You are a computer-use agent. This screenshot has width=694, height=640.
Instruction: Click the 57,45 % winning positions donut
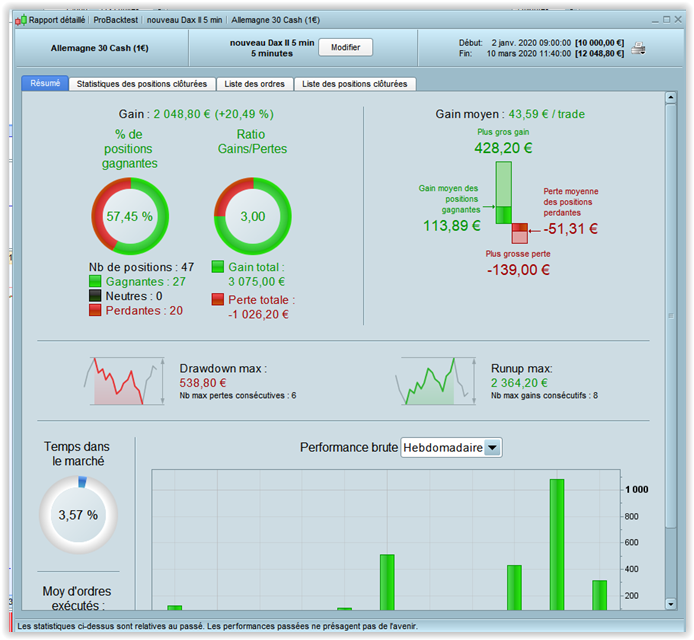click(130, 216)
